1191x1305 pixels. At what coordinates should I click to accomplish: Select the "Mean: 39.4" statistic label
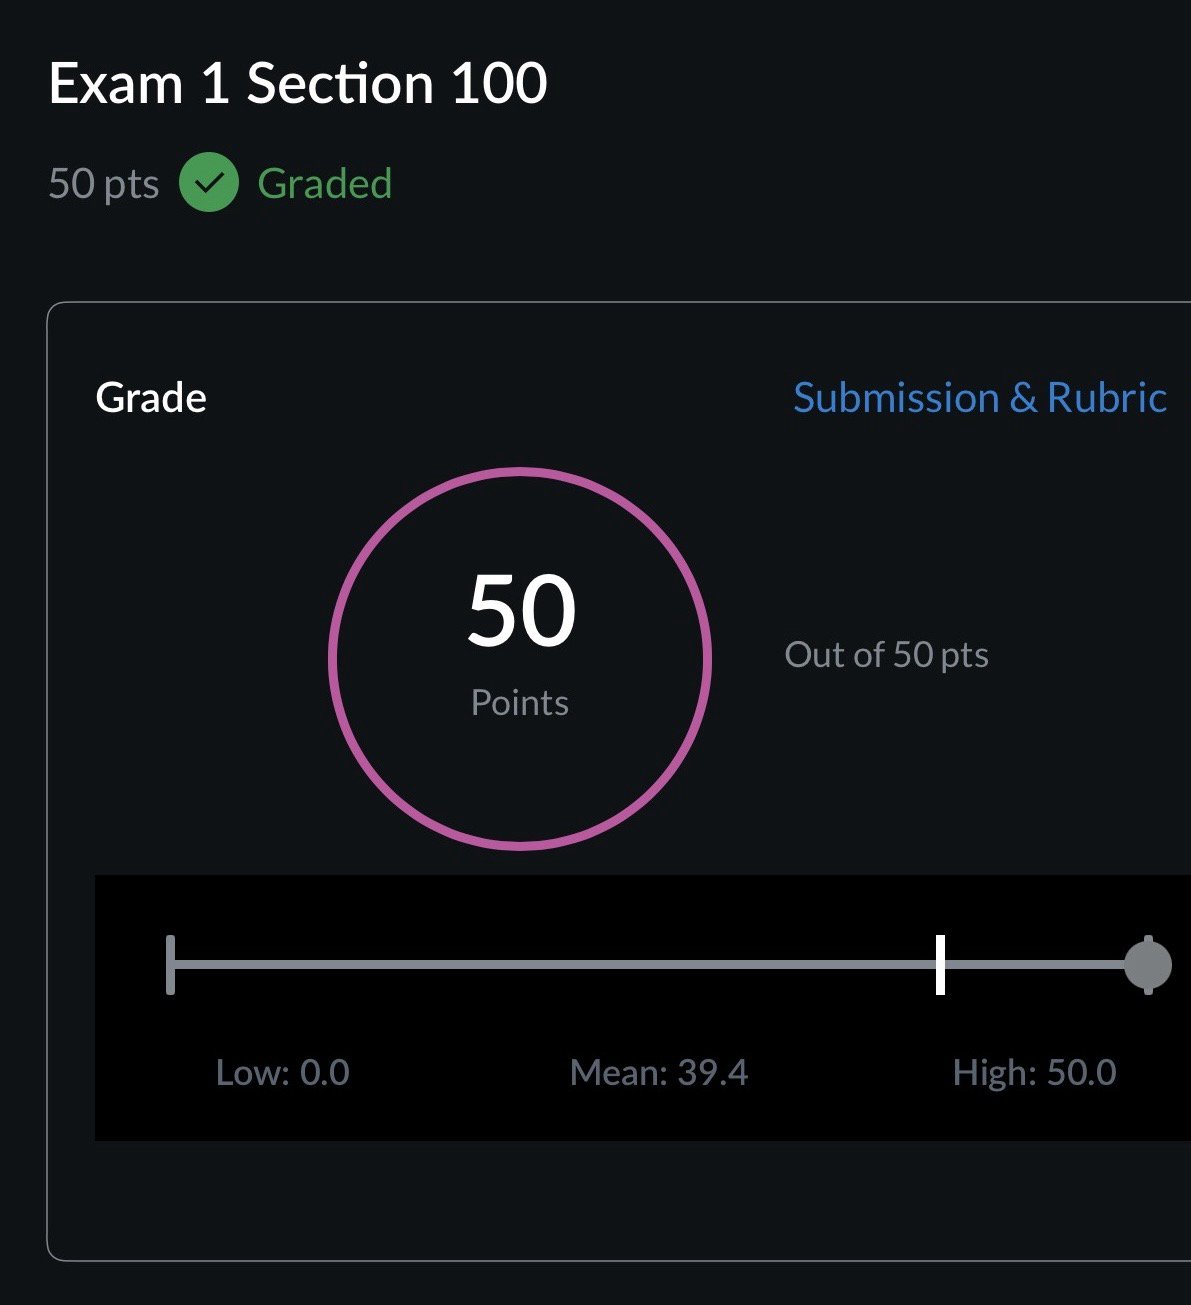[x=659, y=1073]
